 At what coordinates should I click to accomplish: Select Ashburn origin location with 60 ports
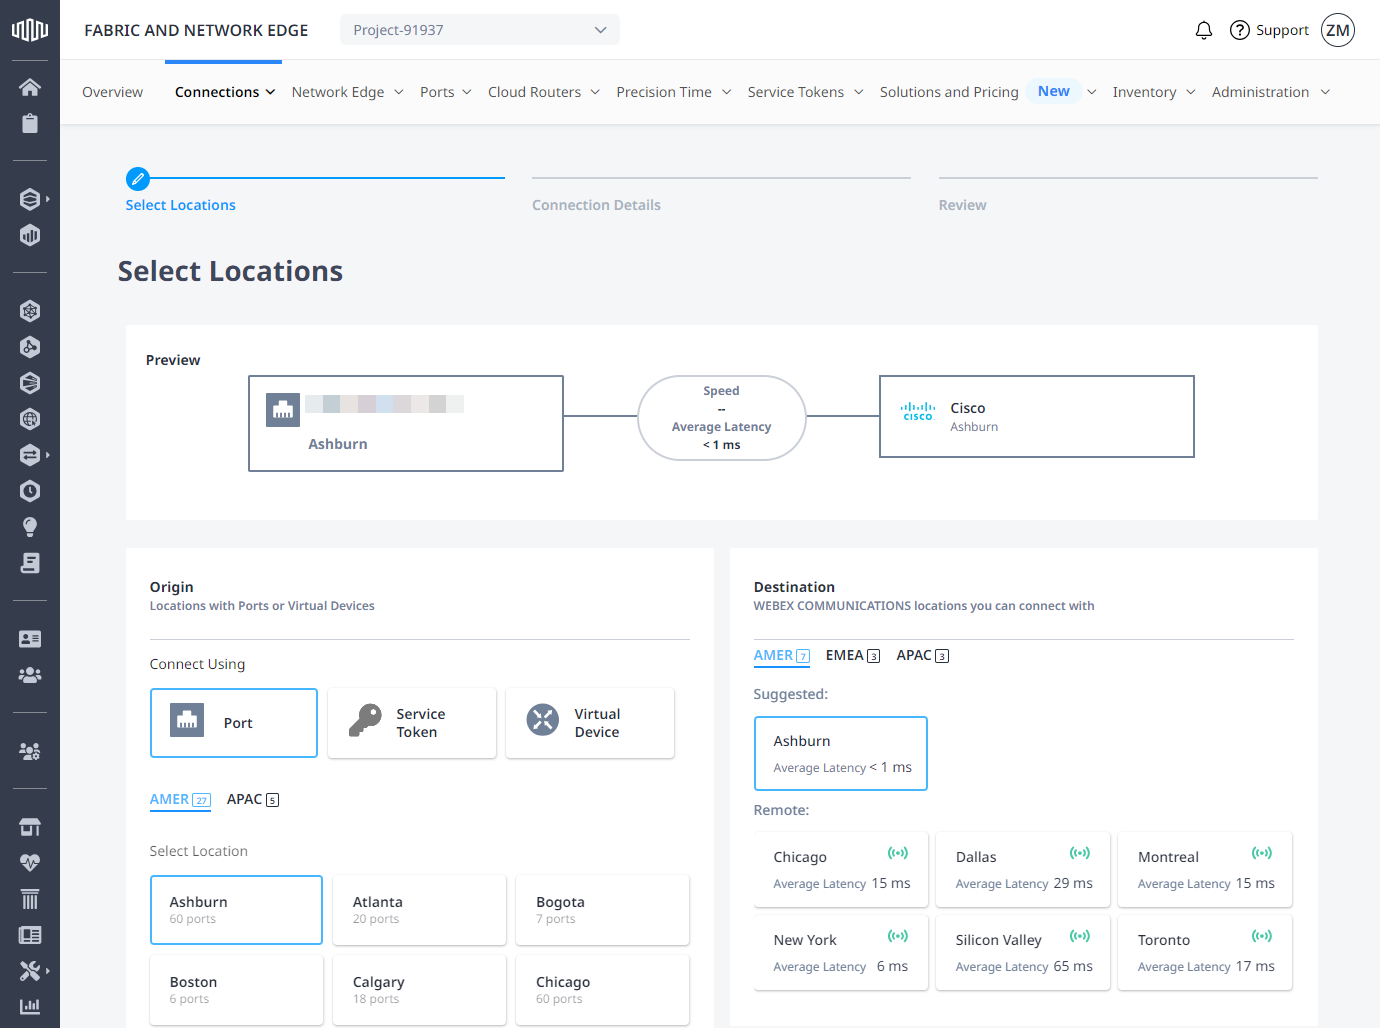[236, 910]
